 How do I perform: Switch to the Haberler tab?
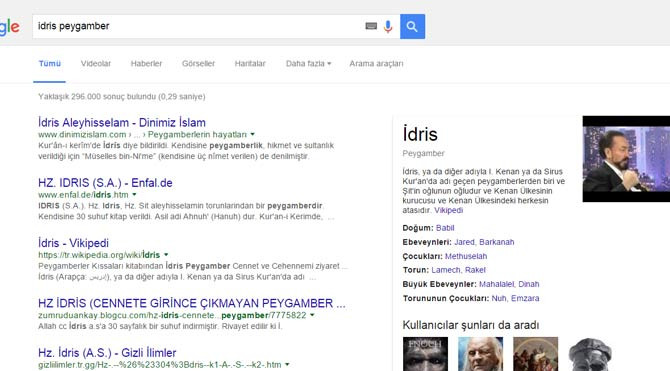point(146,63)
